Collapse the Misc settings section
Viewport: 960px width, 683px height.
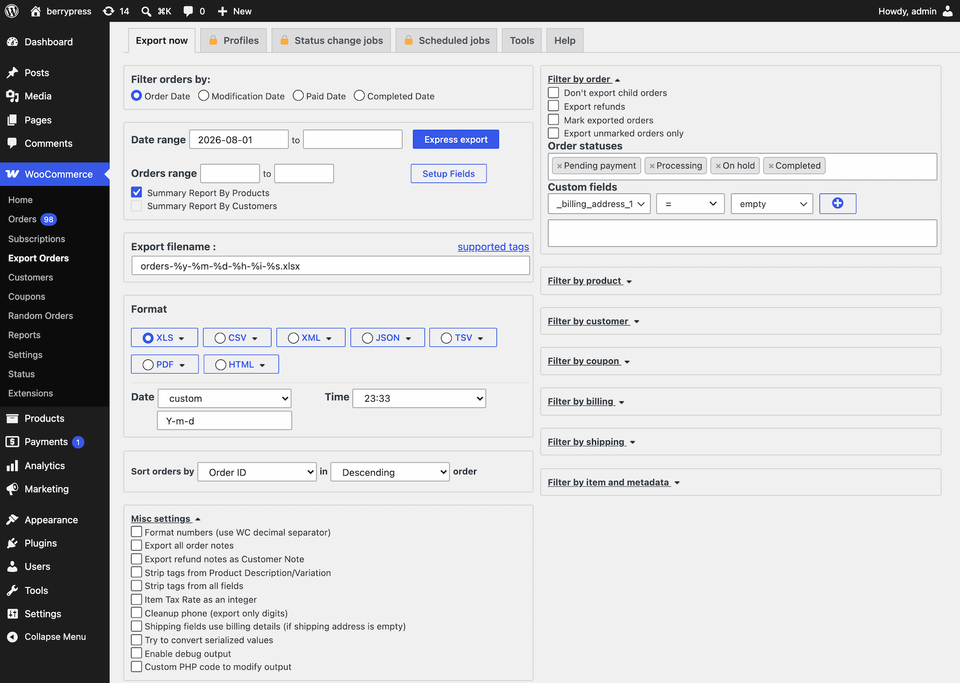click(x=165, y=518)
